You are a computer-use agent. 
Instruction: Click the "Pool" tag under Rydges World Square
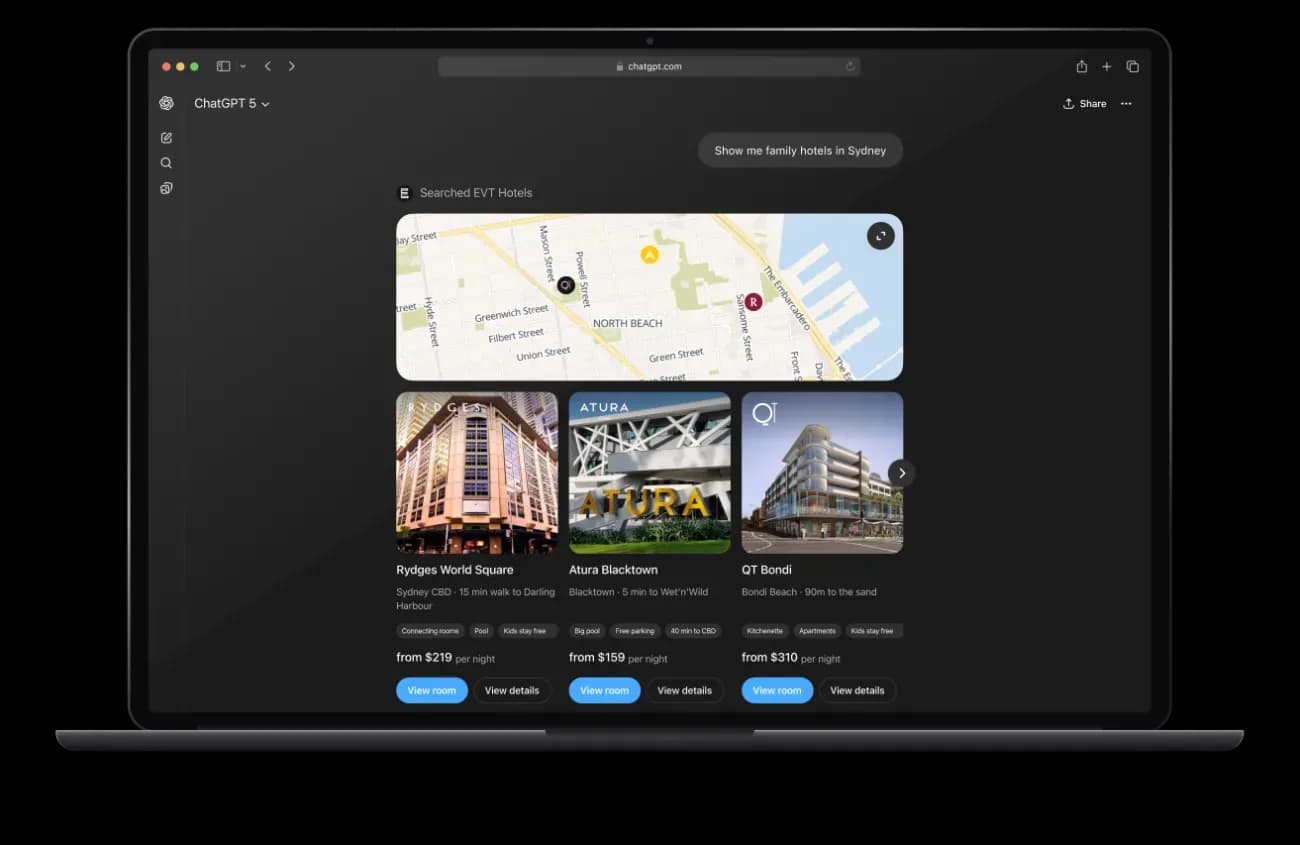482,631
